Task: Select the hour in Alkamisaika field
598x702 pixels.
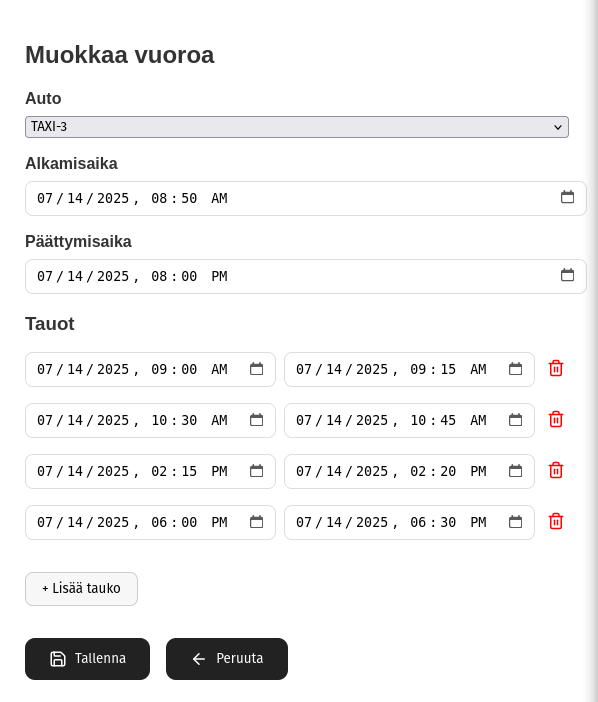Action: point(159,198)
